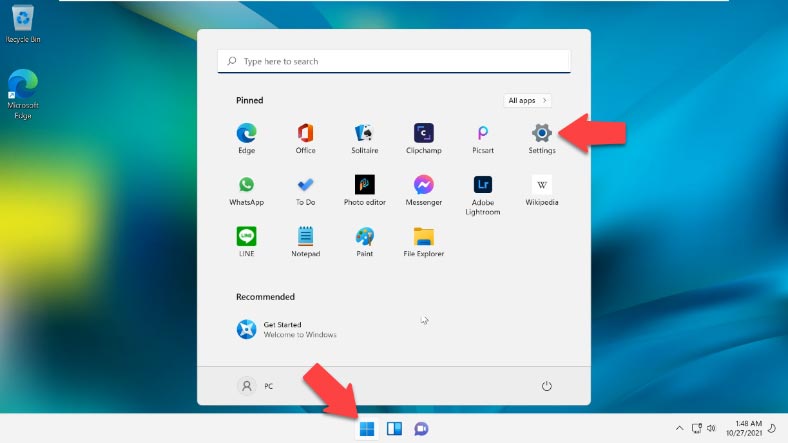Screen dimensions: 788x443
Task: Open the PC user account menu
Action: pos(255,386)
